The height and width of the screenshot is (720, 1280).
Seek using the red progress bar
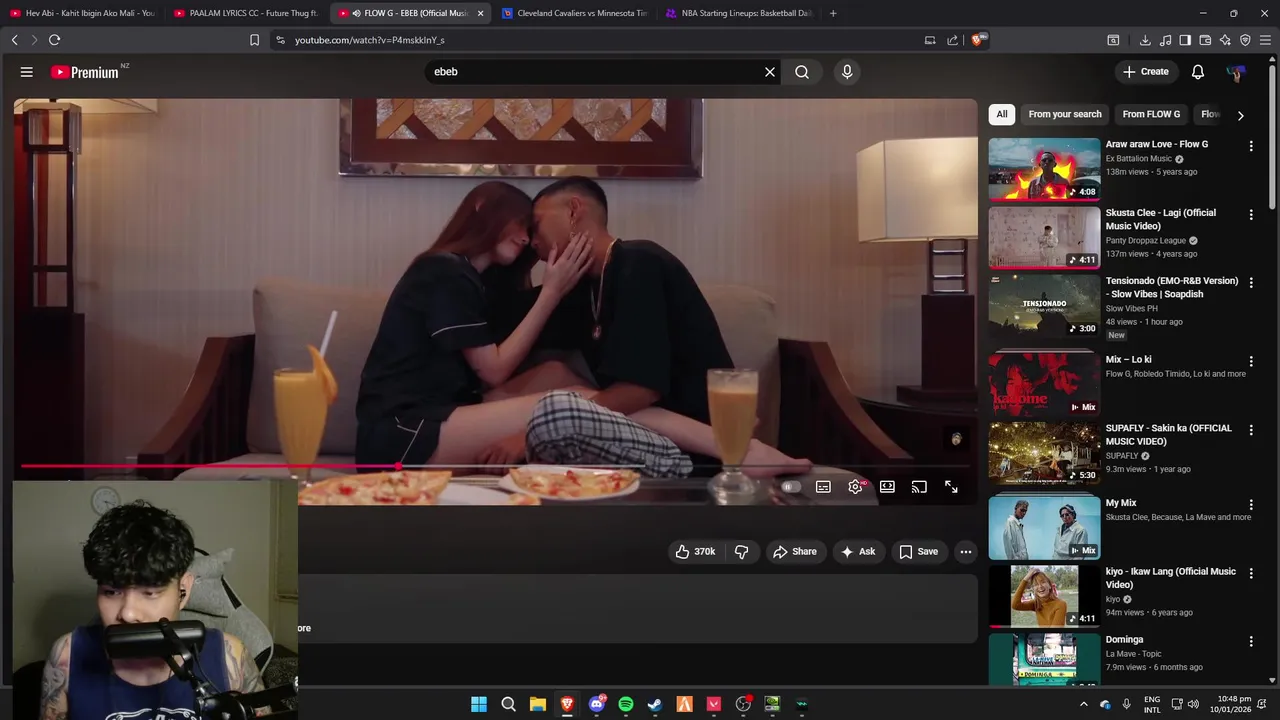click(495, 466)
